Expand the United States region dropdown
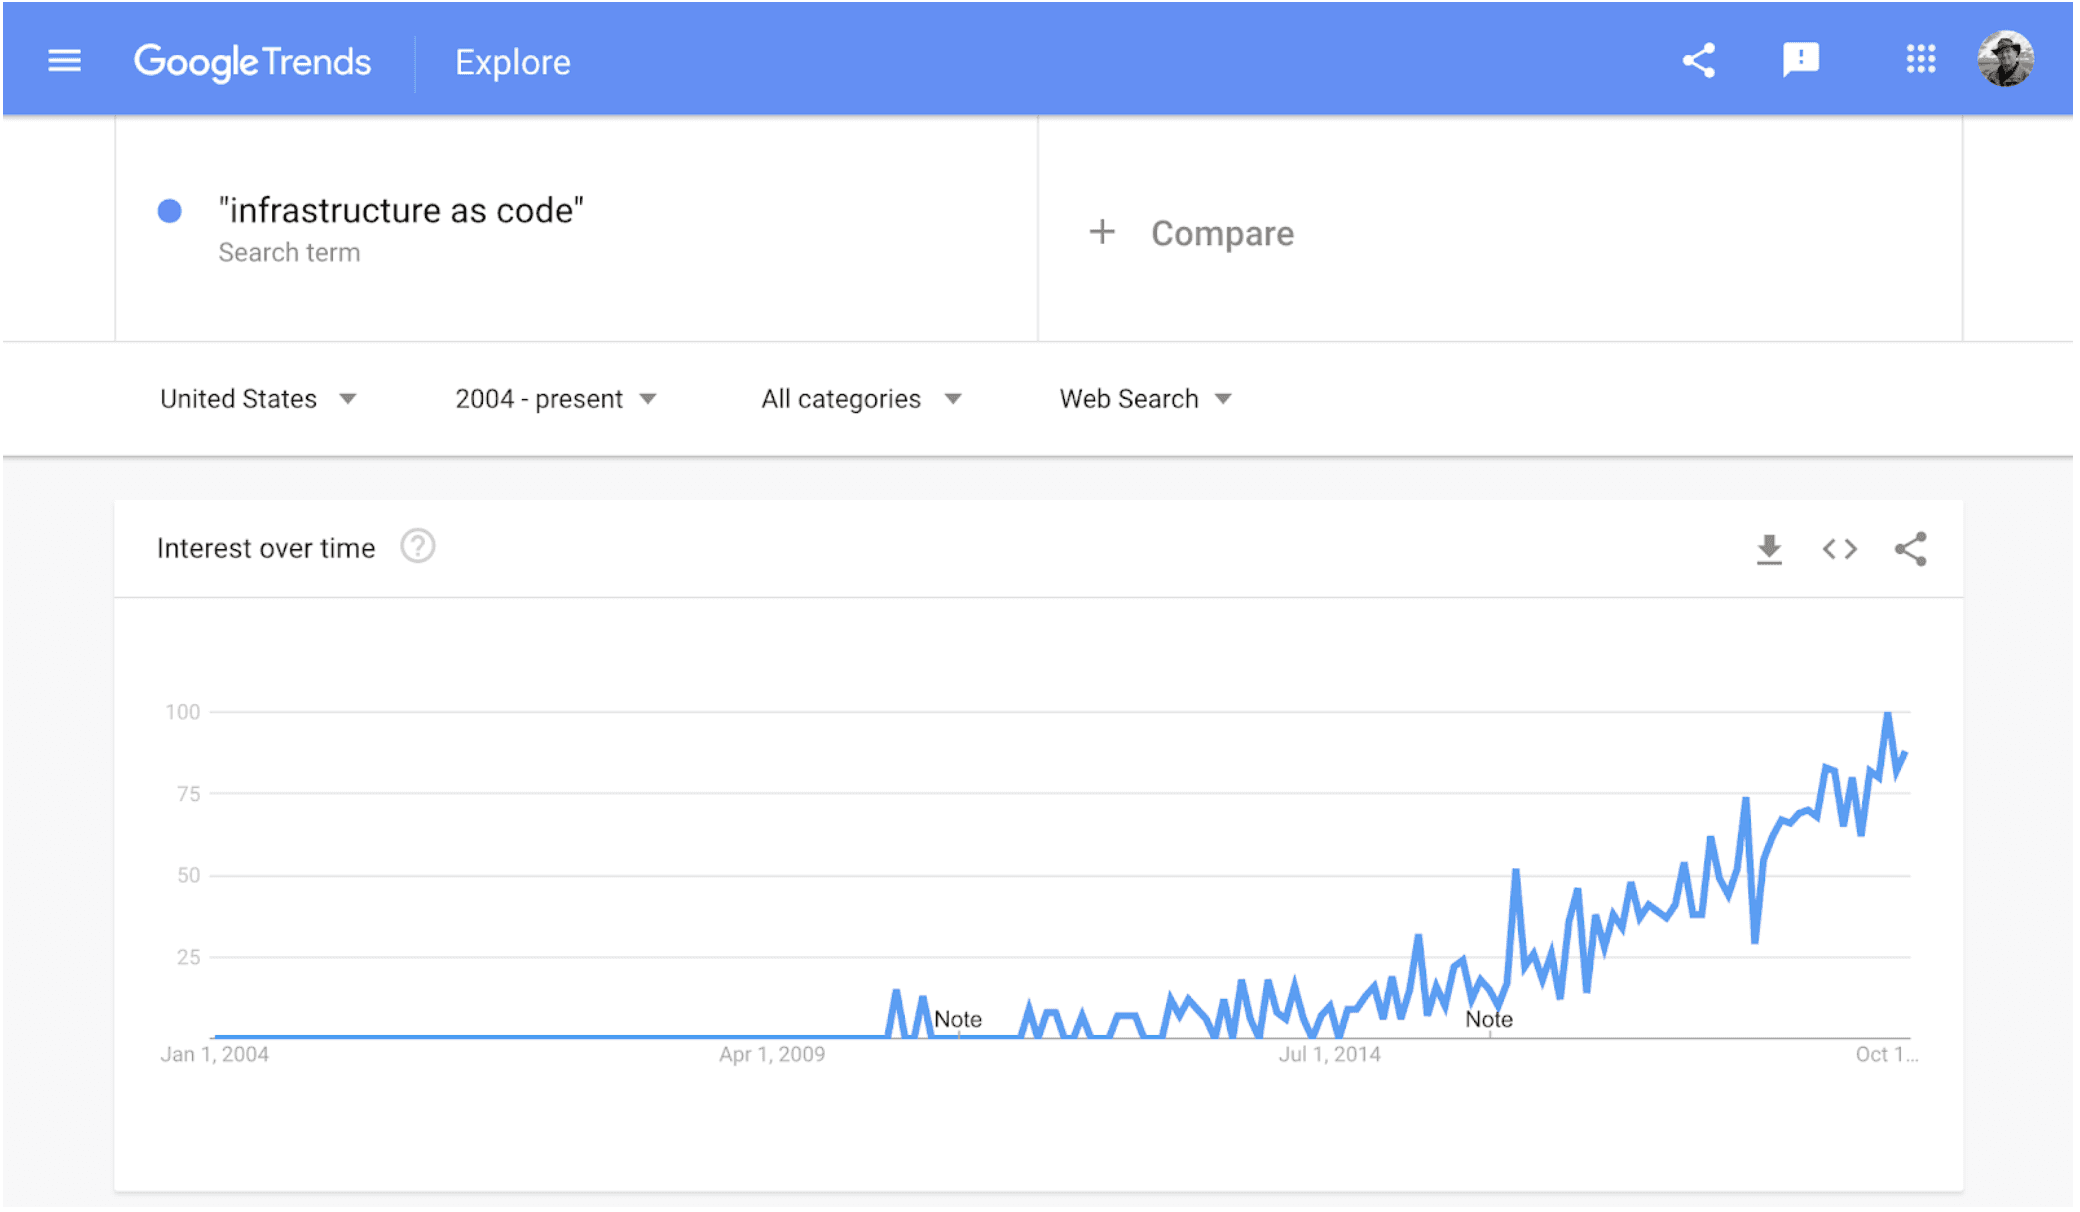Viewport: 2080px width, 1212px height. 258,399
